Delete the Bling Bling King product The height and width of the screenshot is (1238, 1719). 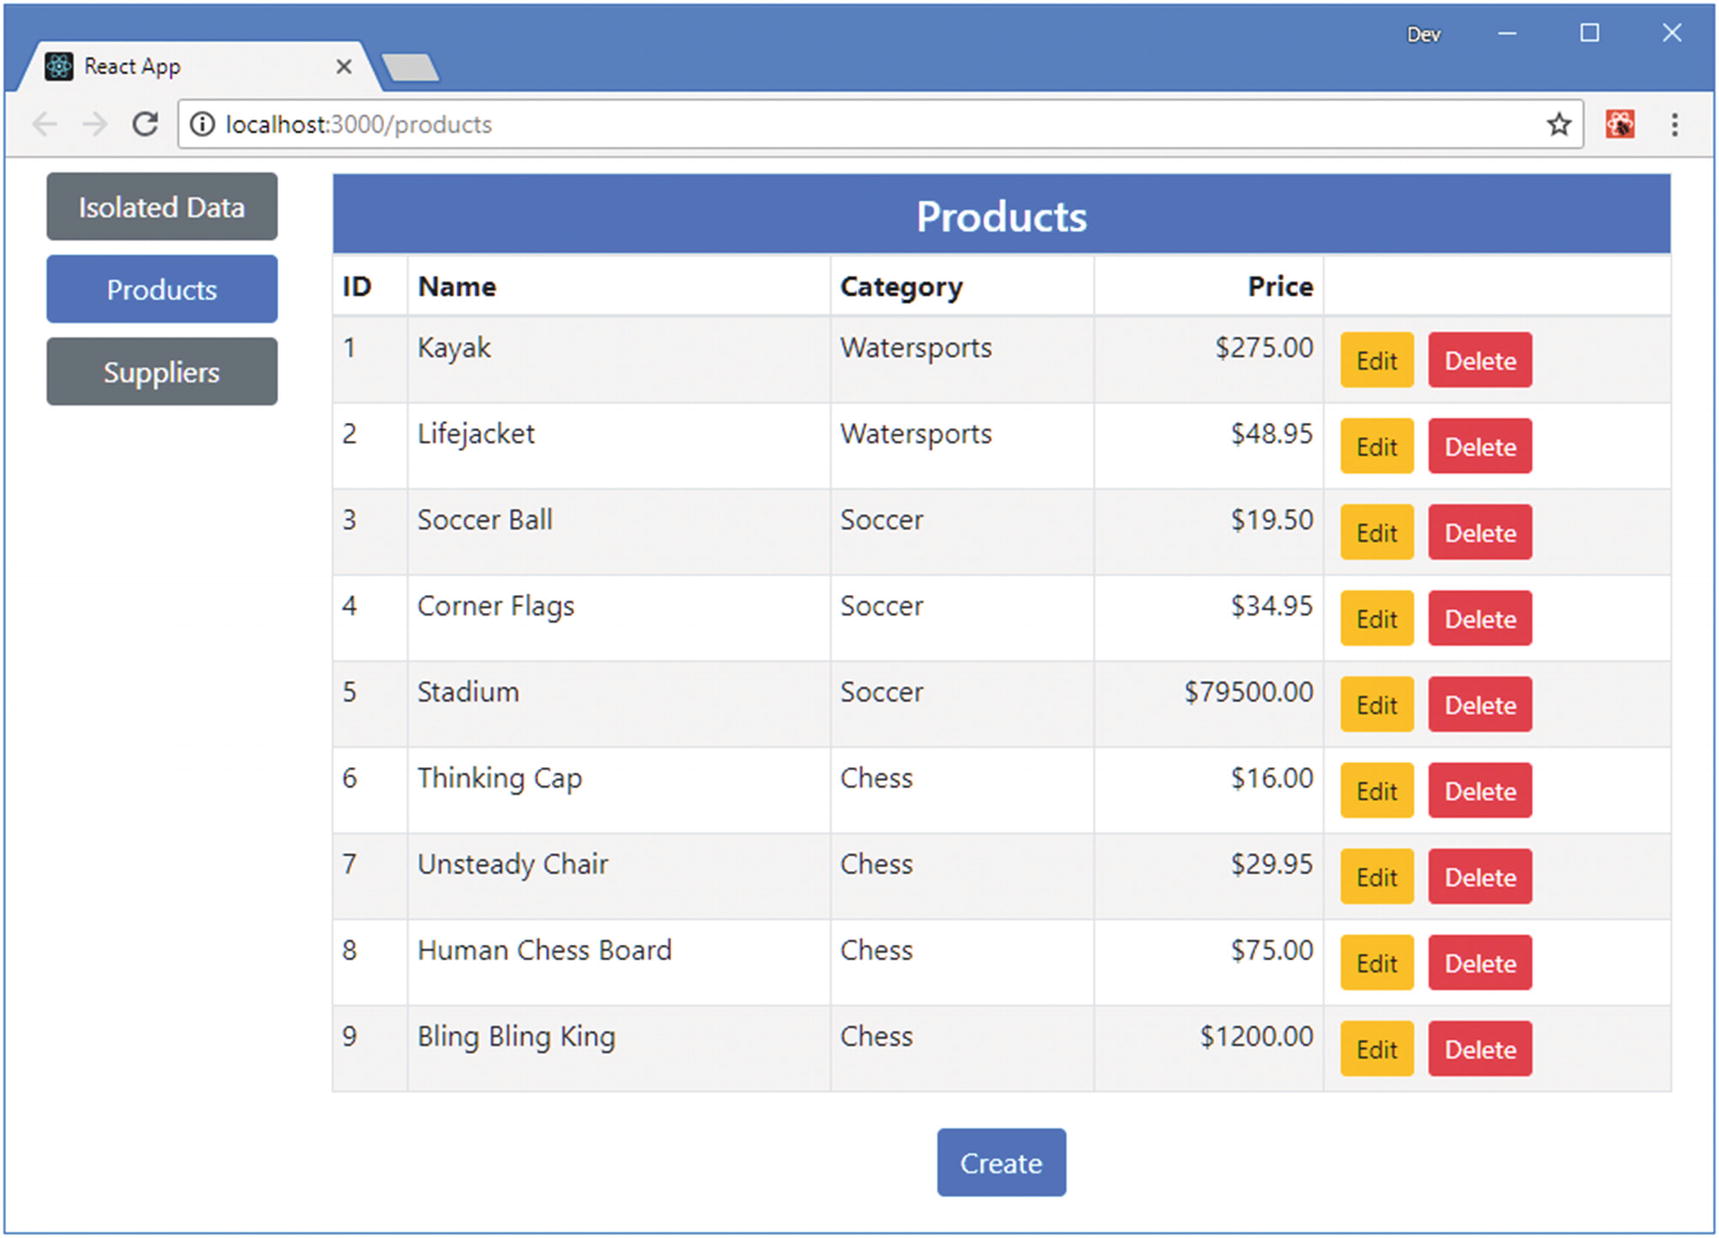1479,1049
